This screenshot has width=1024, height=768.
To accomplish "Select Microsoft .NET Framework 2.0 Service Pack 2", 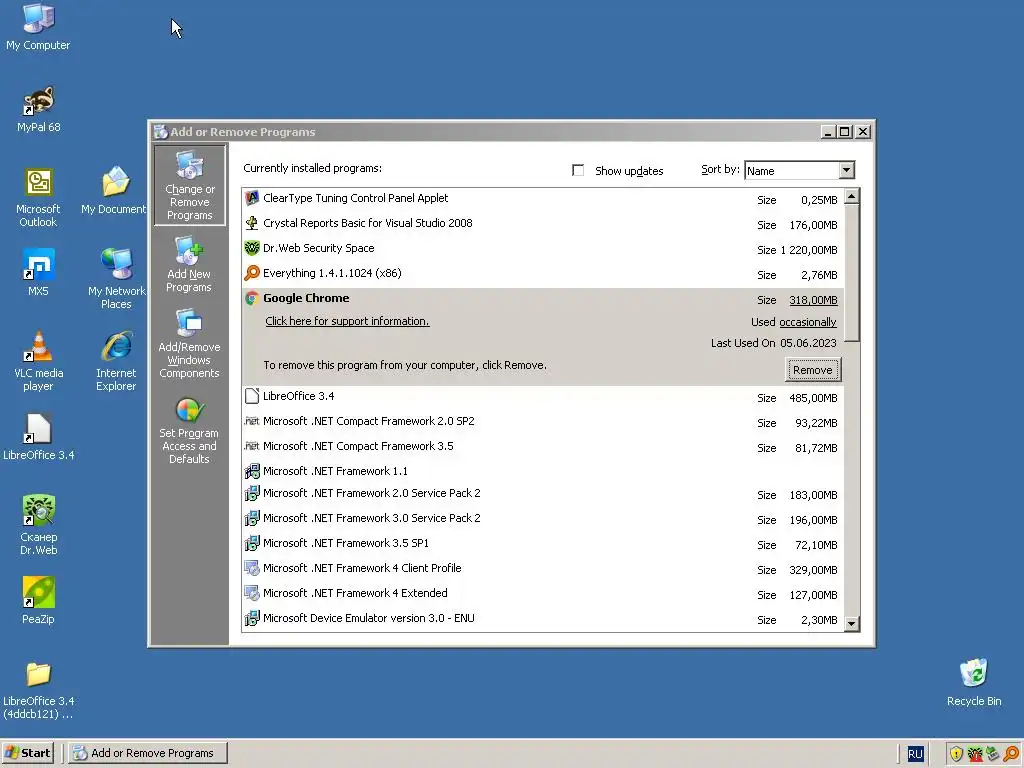I will click(543, 494).
